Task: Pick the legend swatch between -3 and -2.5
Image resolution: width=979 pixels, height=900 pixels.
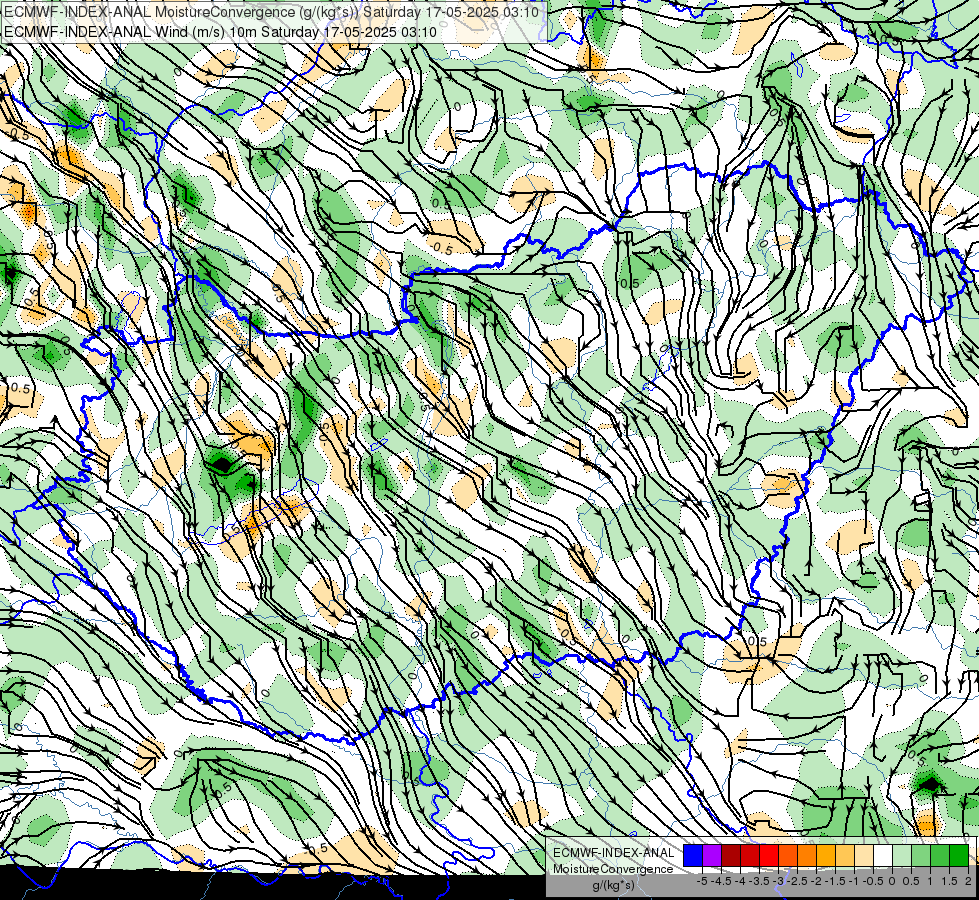Action: tap(788, 855)
